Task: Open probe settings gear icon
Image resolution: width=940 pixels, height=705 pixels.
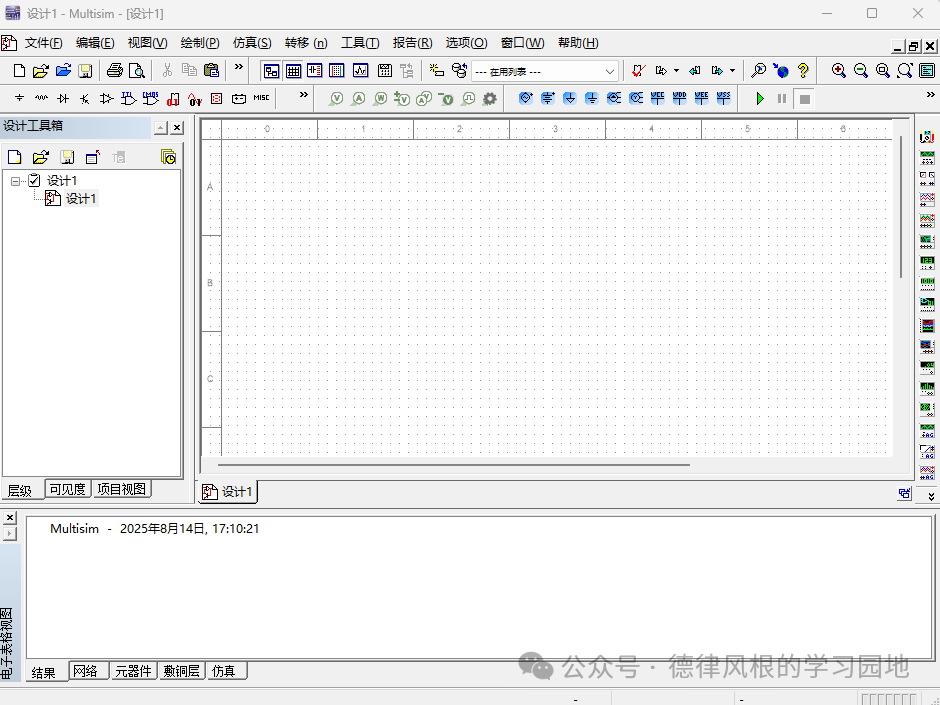Action: pyautogui.click(x=490, y=98)
